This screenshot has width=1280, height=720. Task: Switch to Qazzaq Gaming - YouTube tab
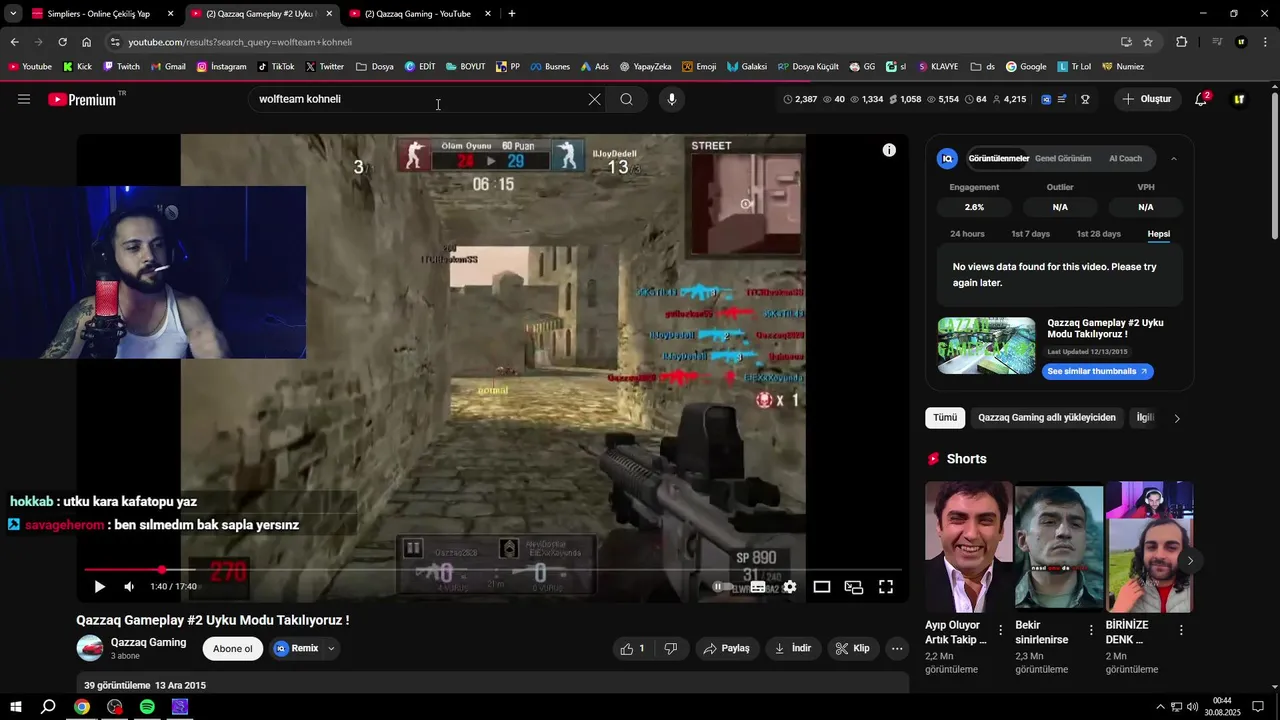pyautogui.click(x=420, y=14)
